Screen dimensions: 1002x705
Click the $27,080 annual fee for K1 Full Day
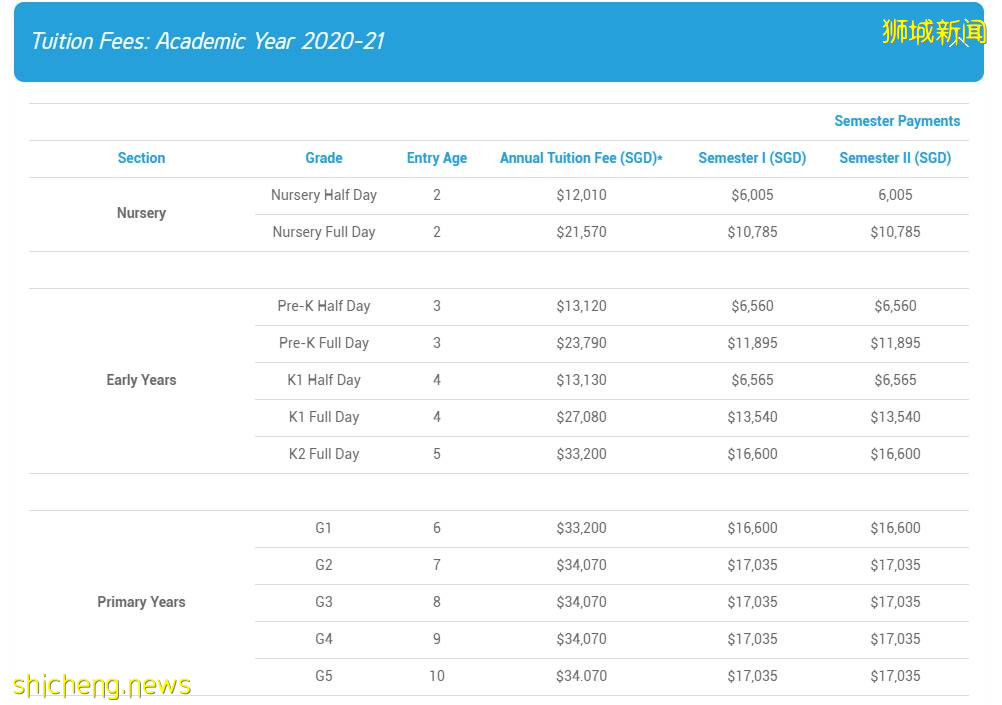point(581,417)
